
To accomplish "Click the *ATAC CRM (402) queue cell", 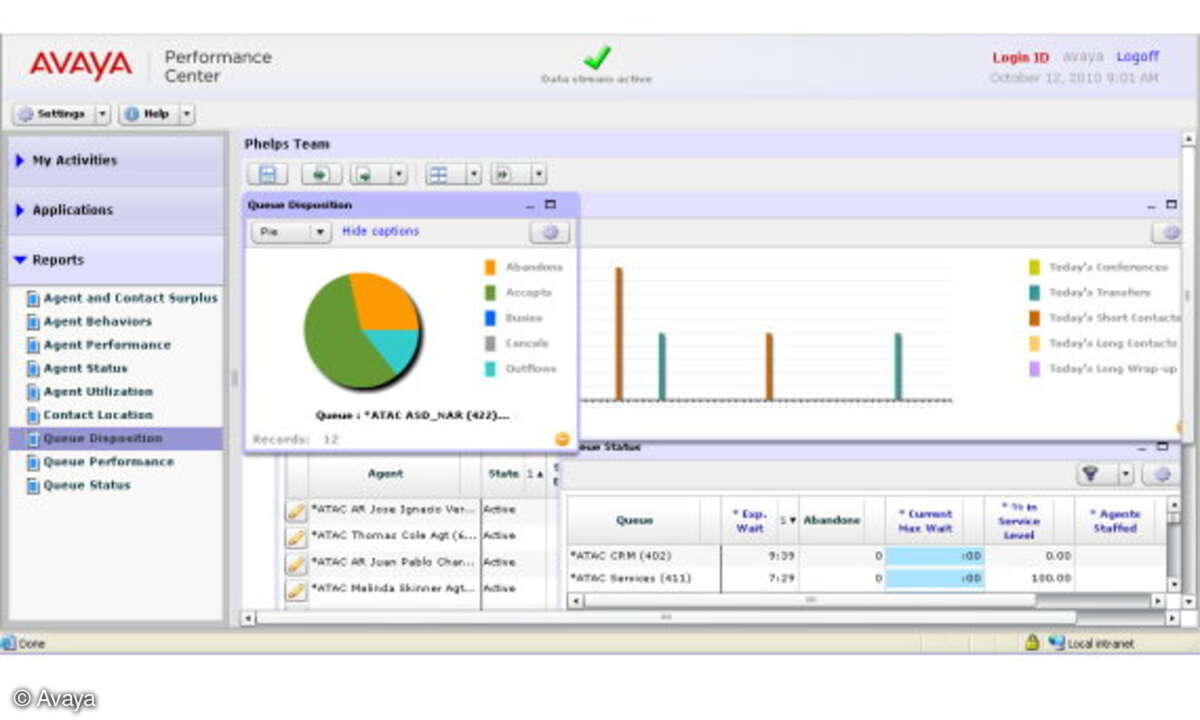I will point(644,555).
